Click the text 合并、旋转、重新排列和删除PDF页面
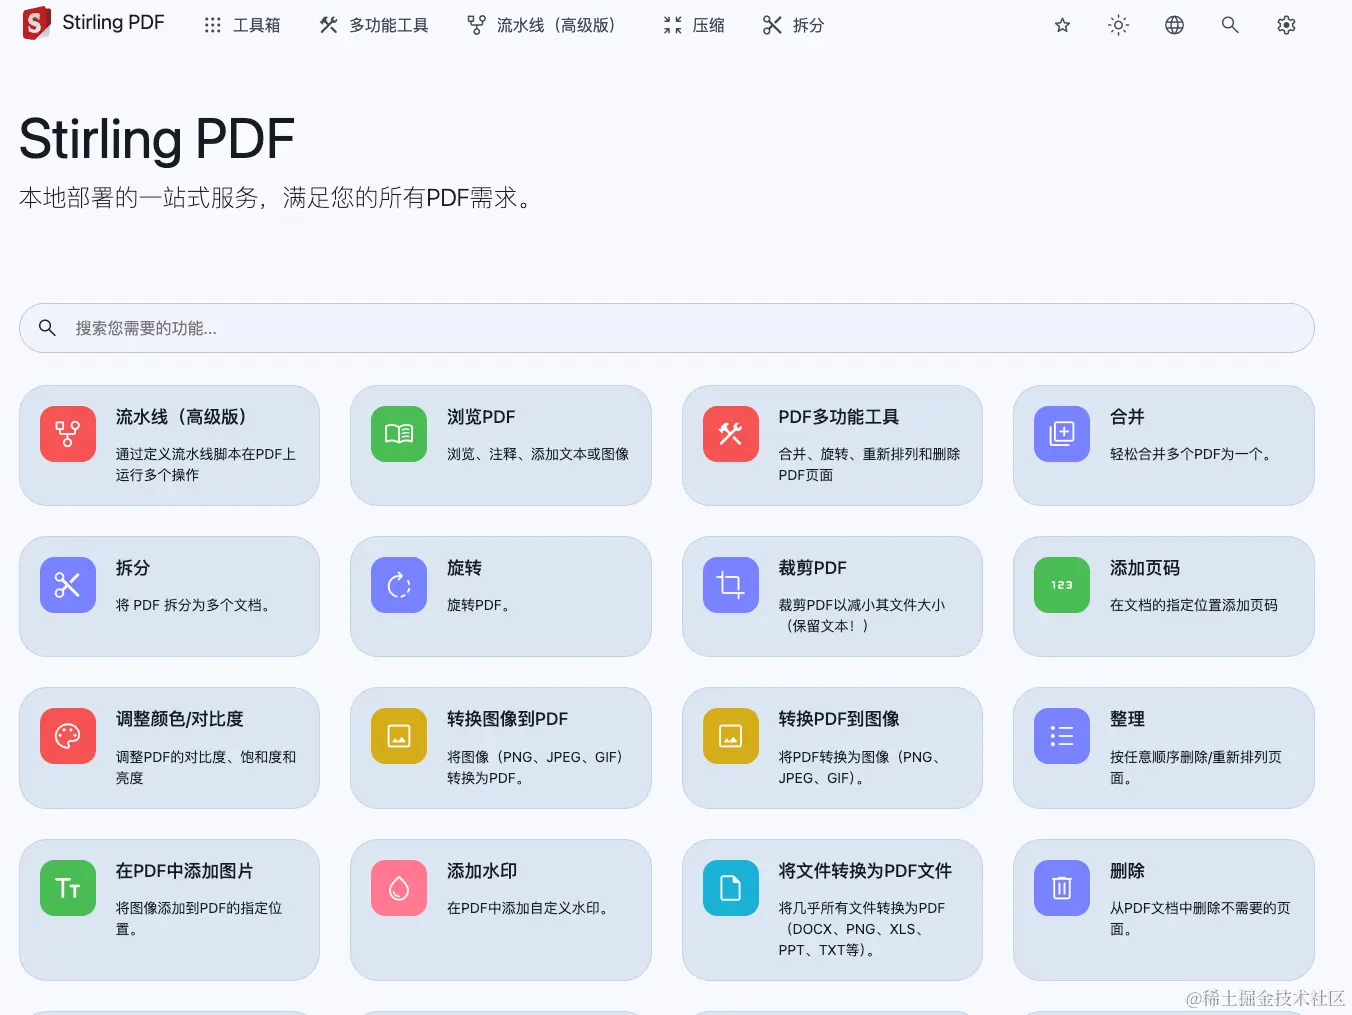This screenshot has width=1352, height=1015. coord(870,464)
